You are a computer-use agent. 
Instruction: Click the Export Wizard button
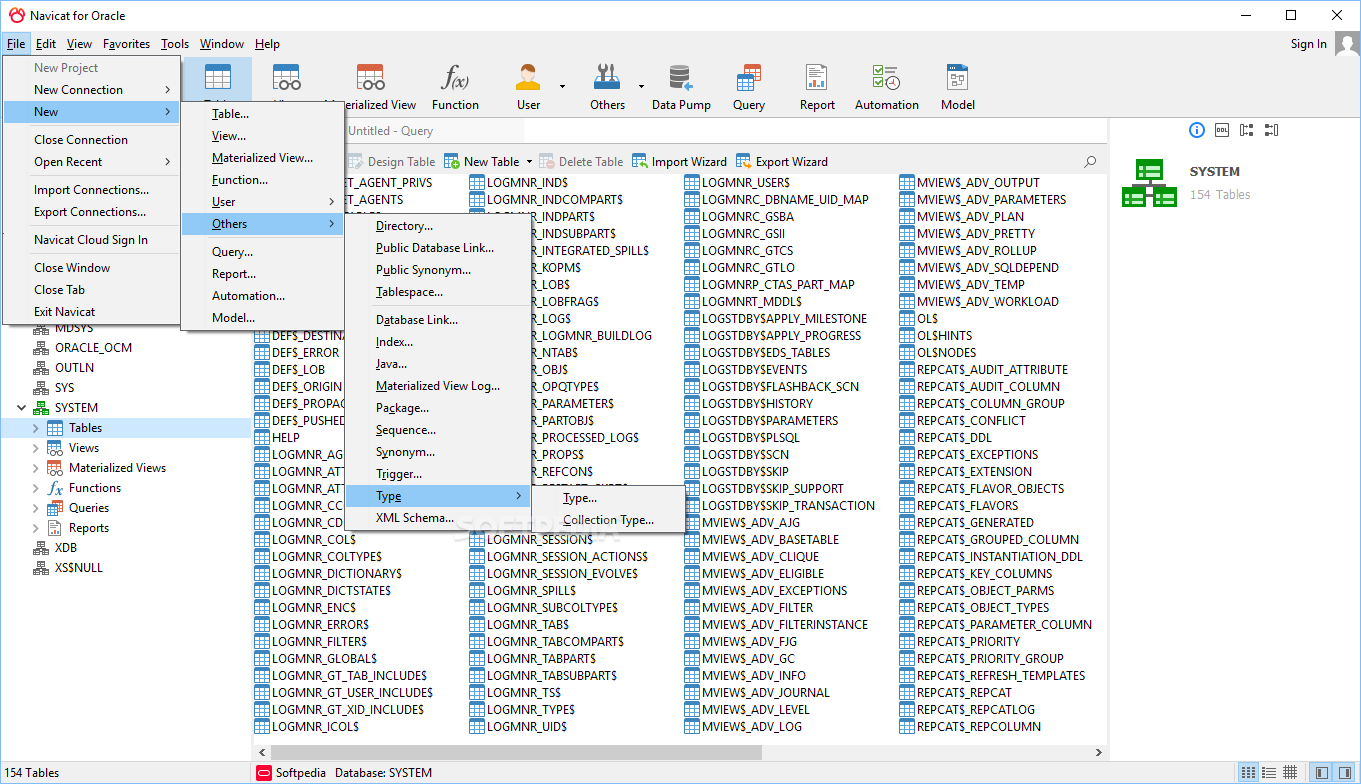coord(782,162)
